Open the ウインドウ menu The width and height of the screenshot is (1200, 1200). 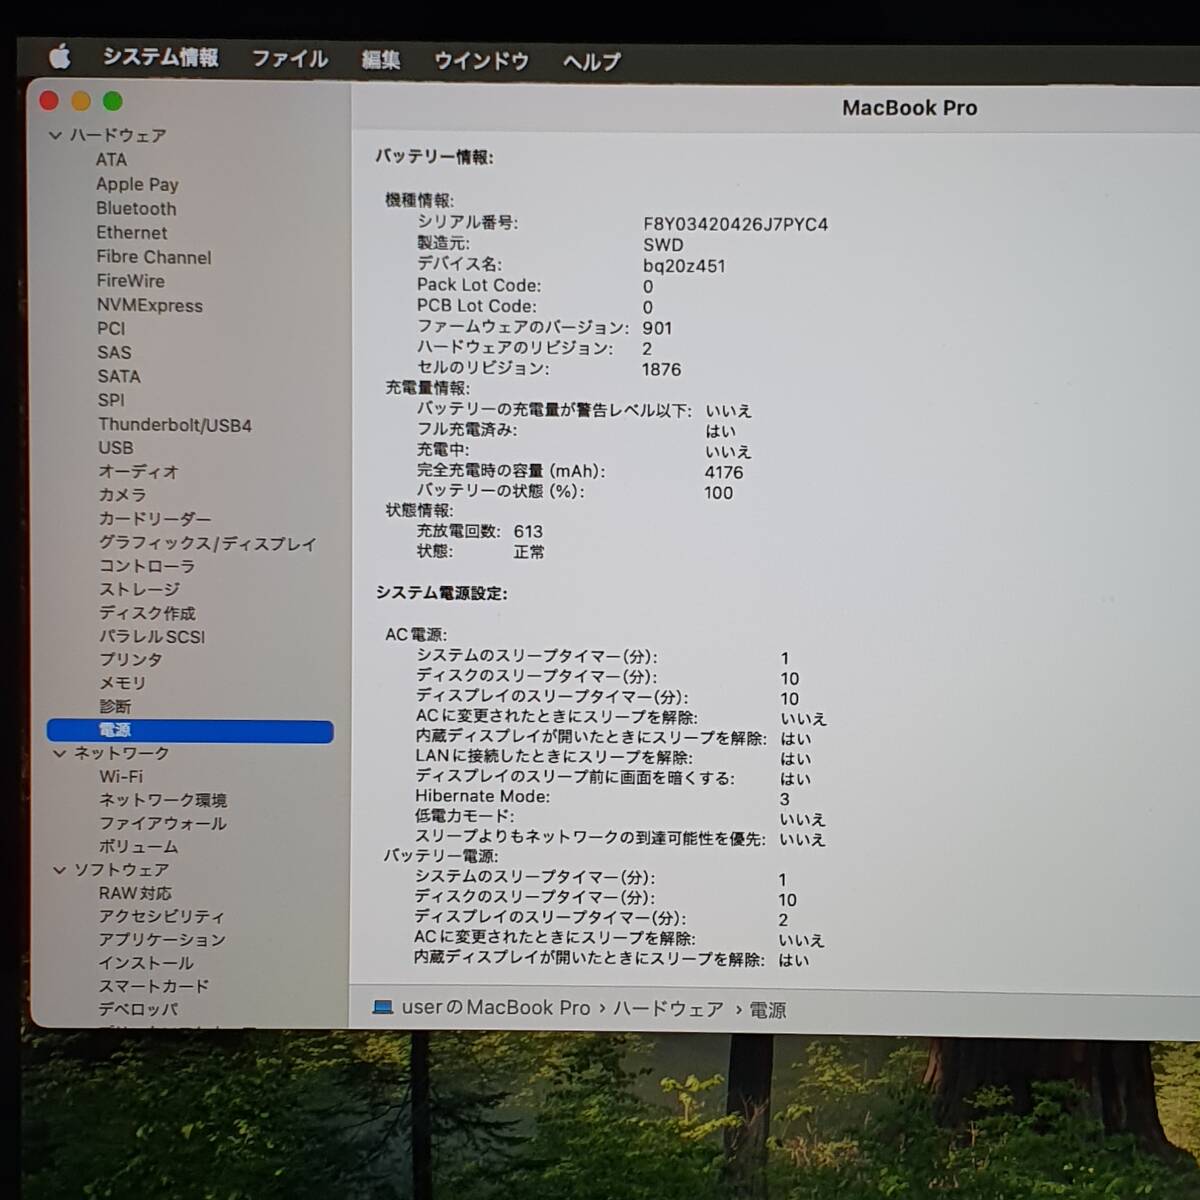(481, 61)
